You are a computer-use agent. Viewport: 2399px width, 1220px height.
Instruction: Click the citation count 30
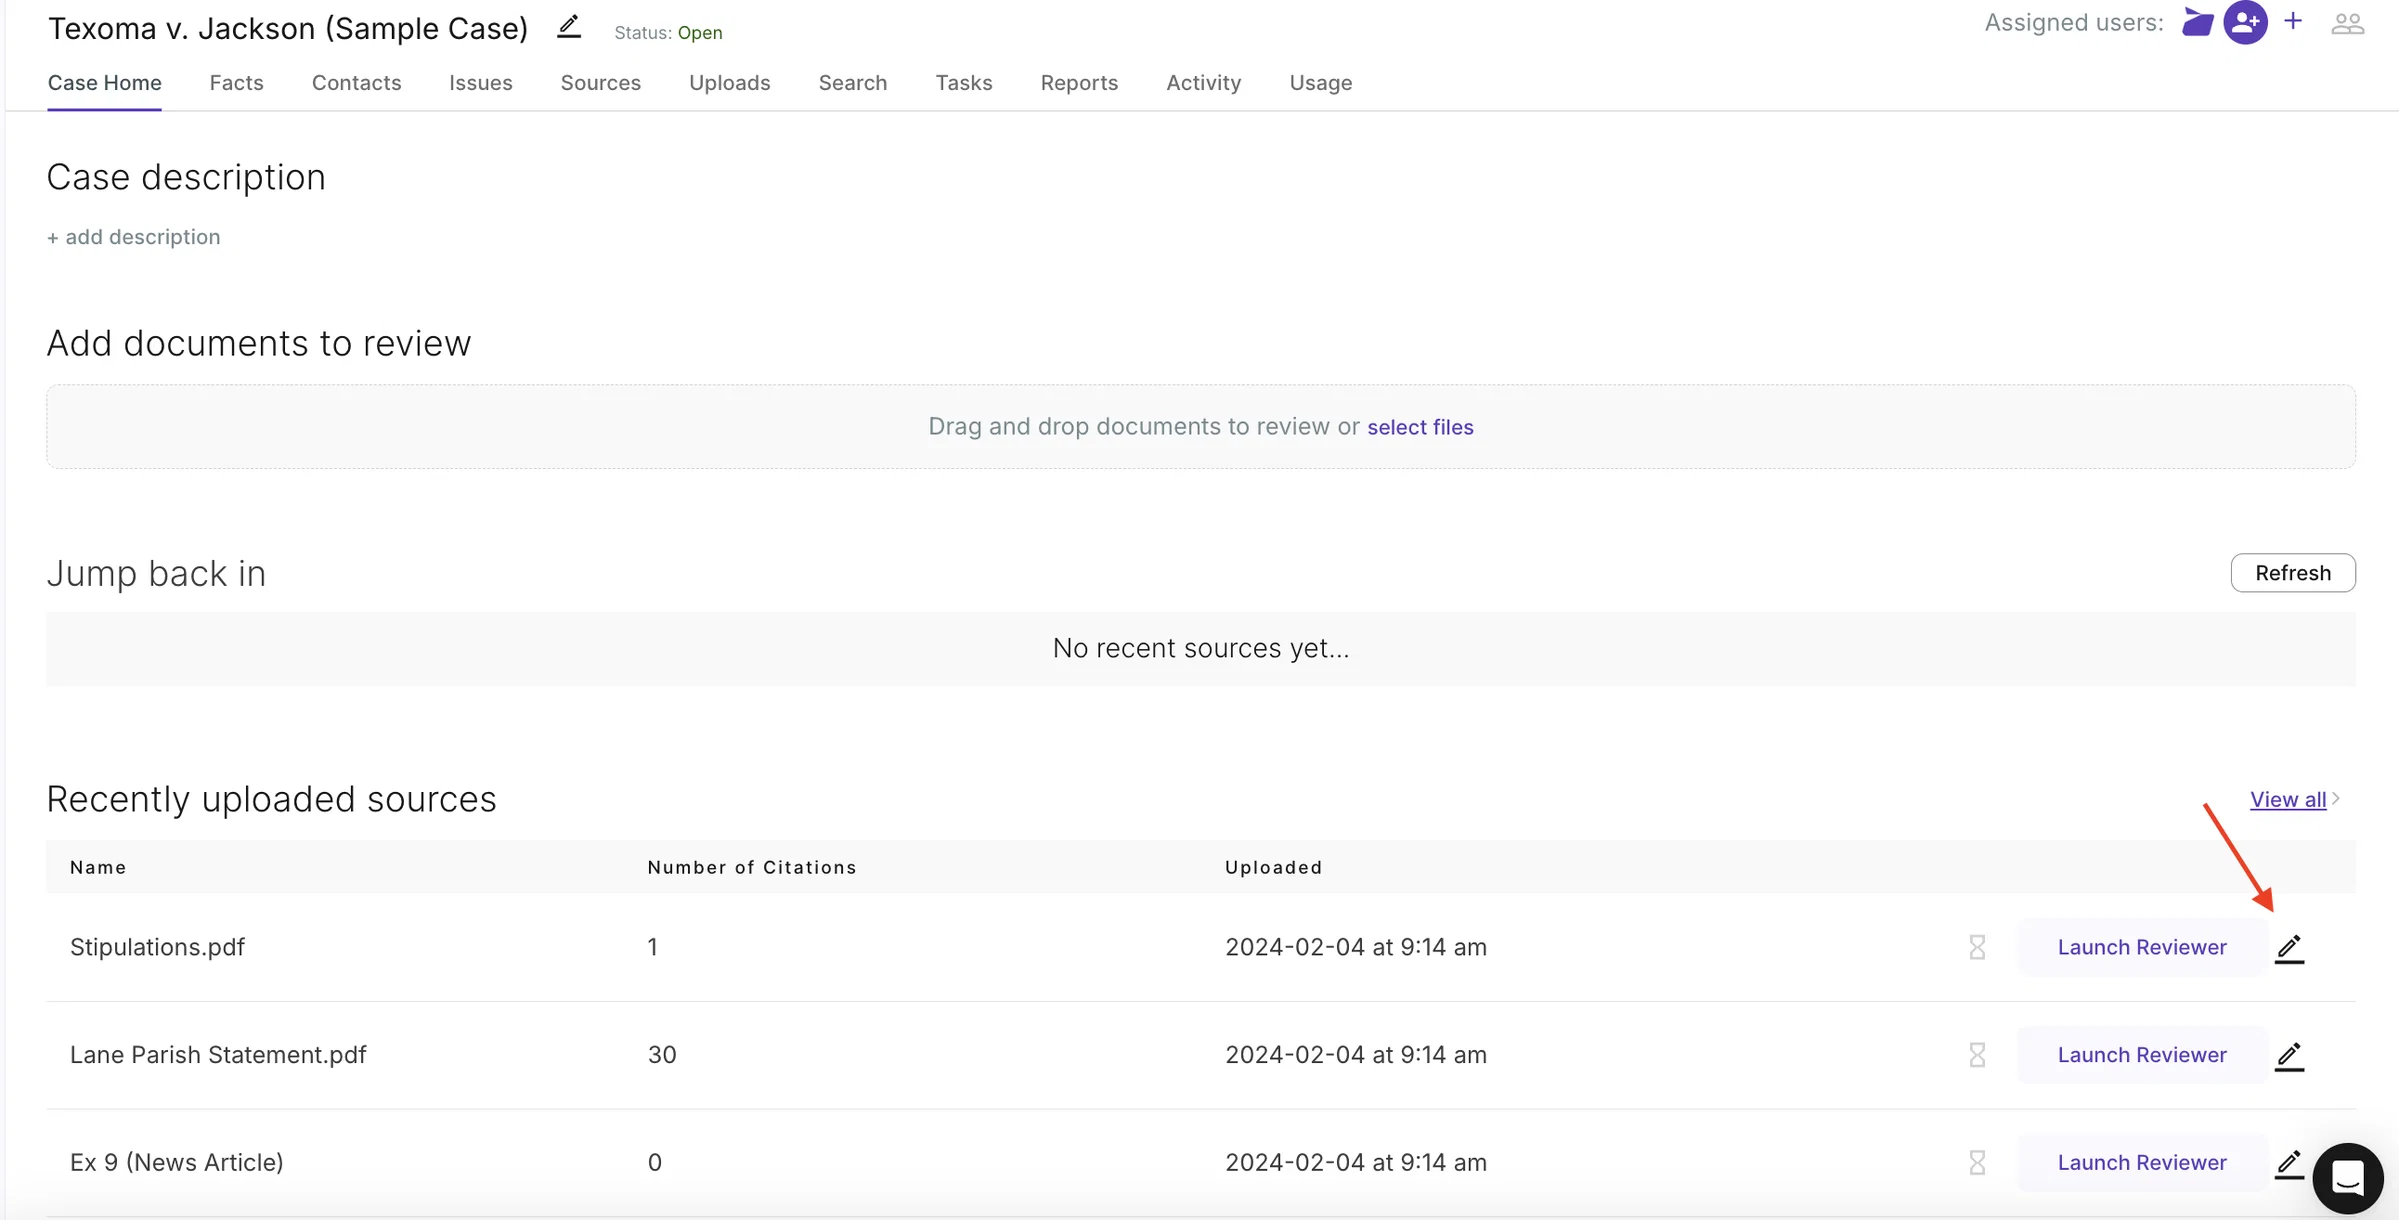click(661, 1055)
